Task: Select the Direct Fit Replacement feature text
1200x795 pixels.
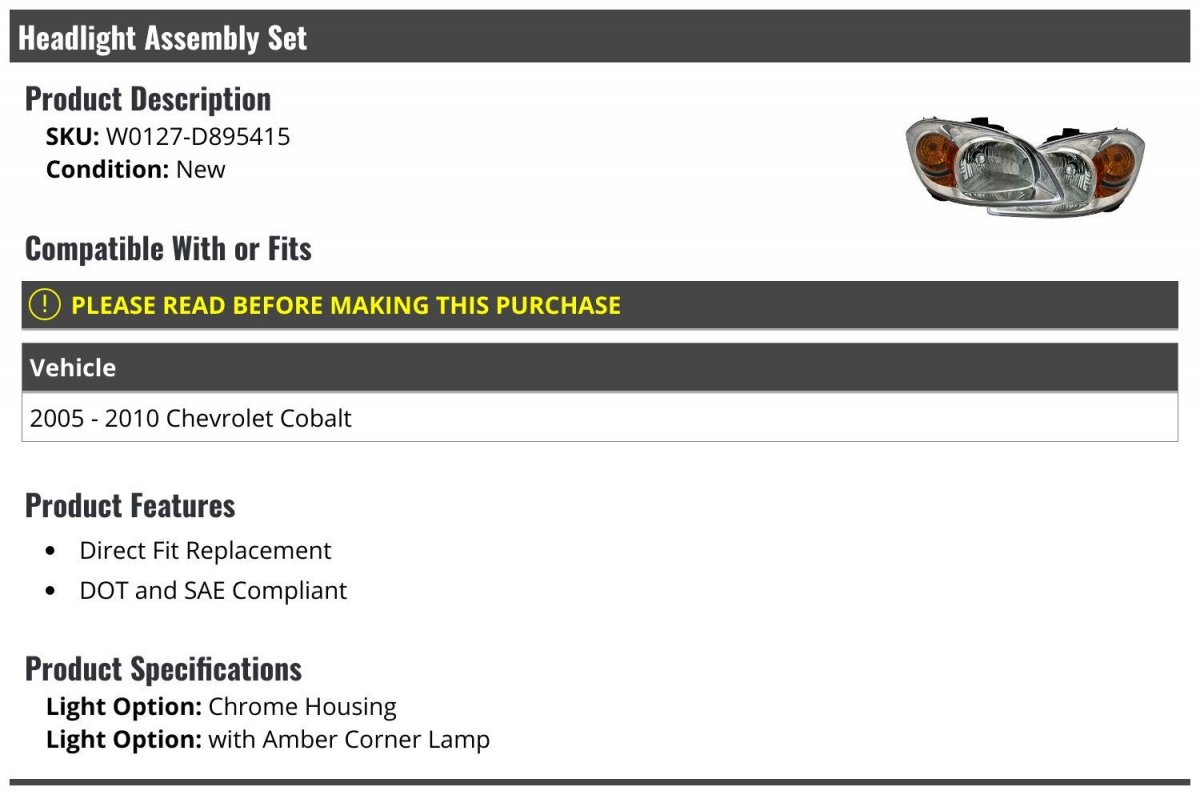Action: click(x=205, y=551)
